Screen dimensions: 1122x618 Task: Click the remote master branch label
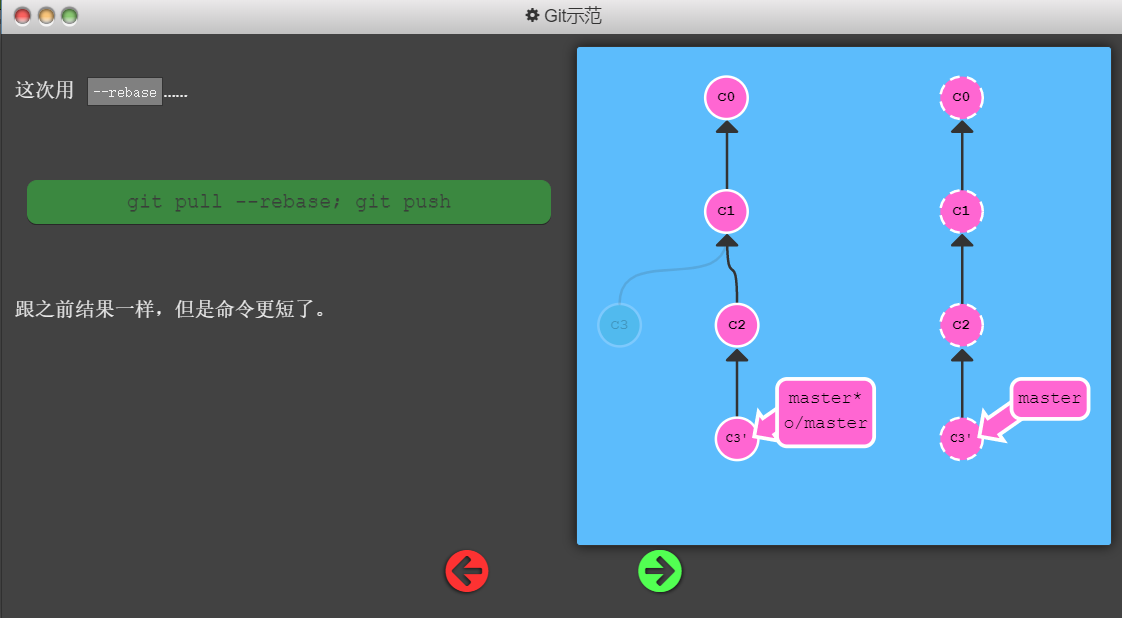(1049, 398)
